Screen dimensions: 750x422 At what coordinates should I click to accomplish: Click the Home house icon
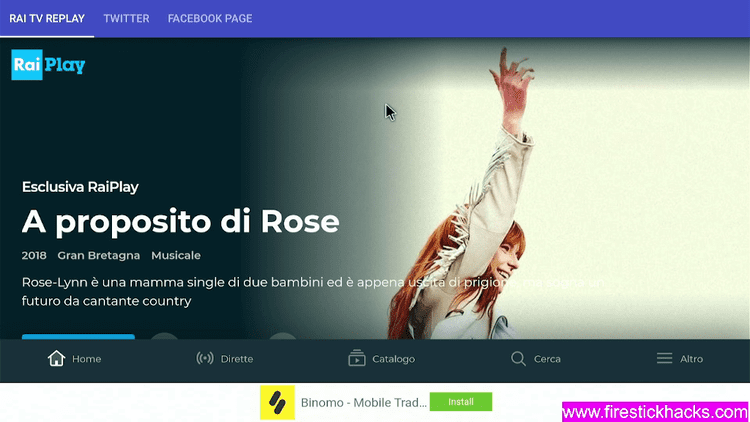(56, 358)
